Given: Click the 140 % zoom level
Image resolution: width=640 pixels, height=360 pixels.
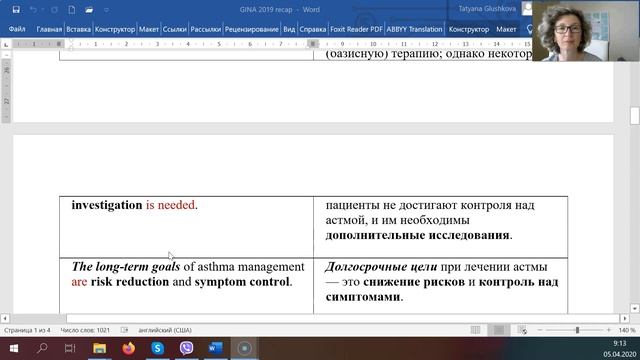Looking at the screenshot, I should tap(627, 330).
